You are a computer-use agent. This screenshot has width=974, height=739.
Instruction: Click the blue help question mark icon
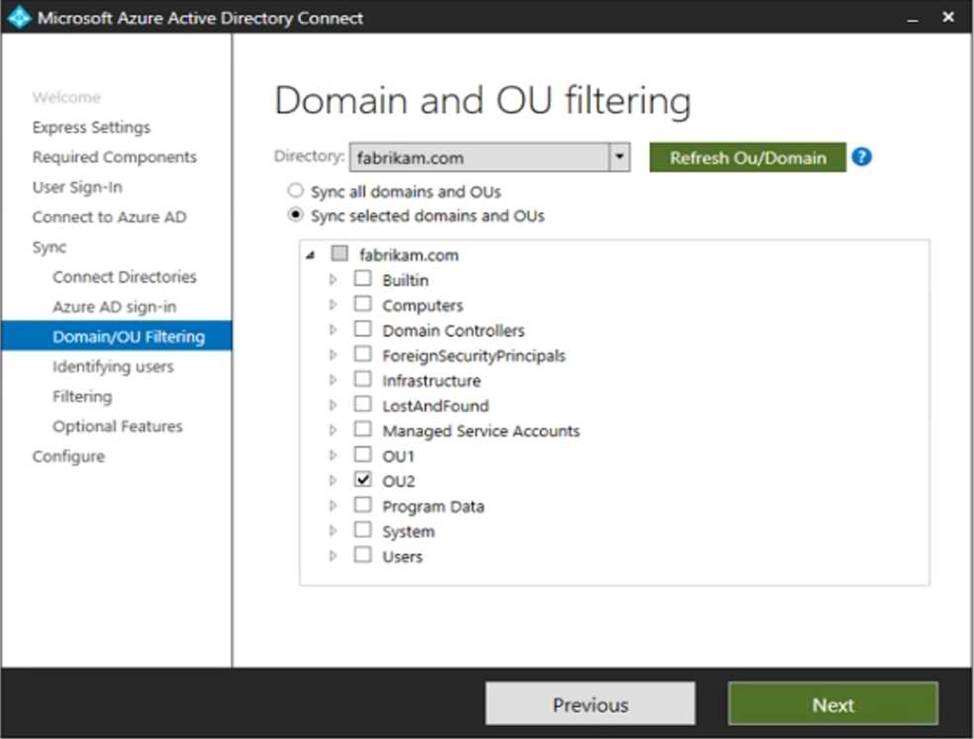[x=862, y=157]
